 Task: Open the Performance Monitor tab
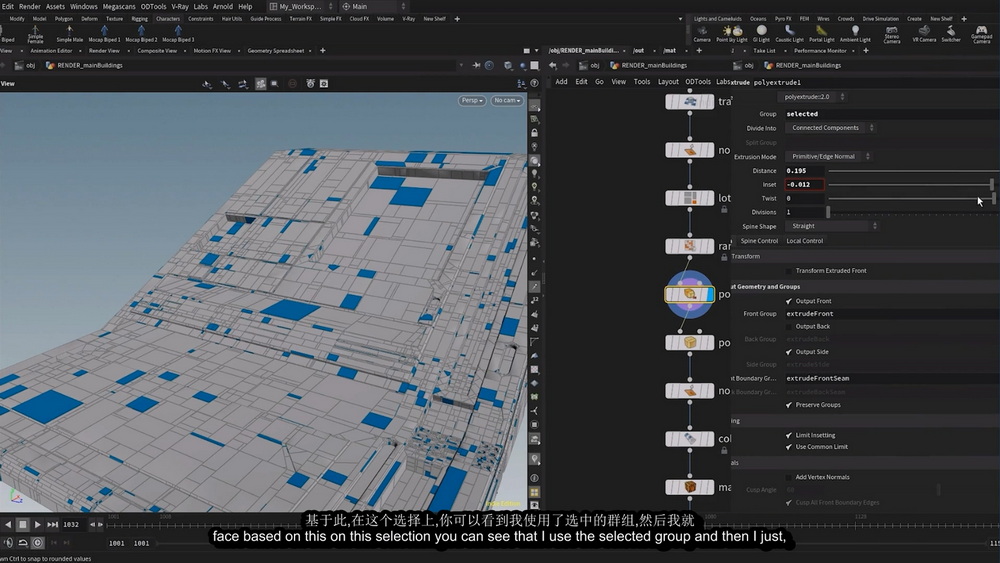820,50
